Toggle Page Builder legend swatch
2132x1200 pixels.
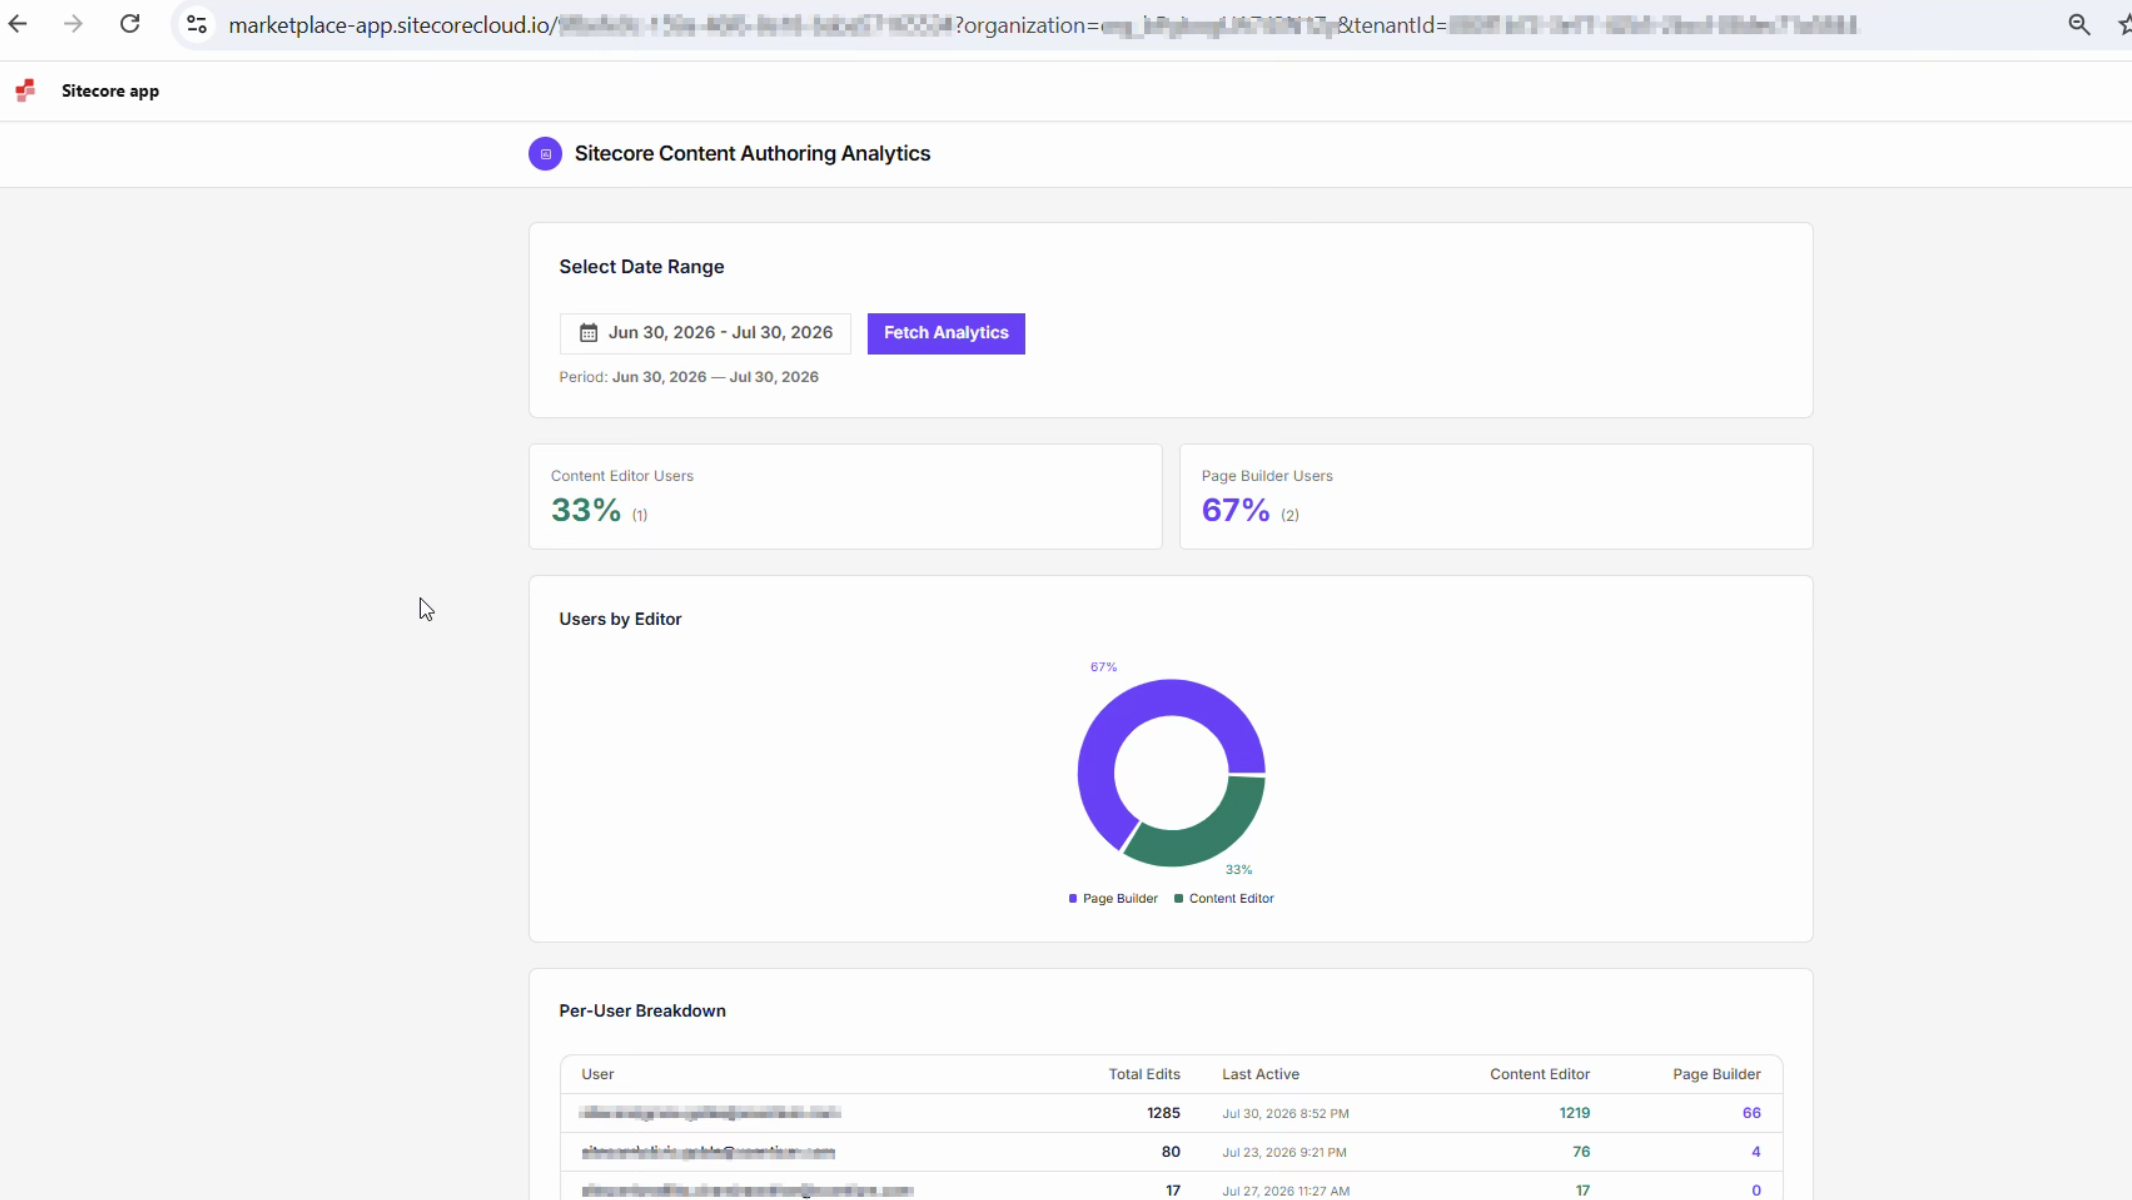1073,899
